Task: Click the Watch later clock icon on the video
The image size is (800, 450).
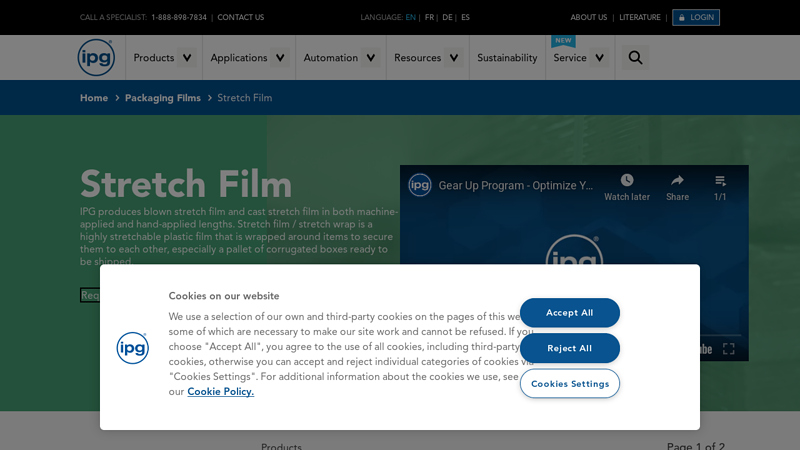Action: [627, 180]
